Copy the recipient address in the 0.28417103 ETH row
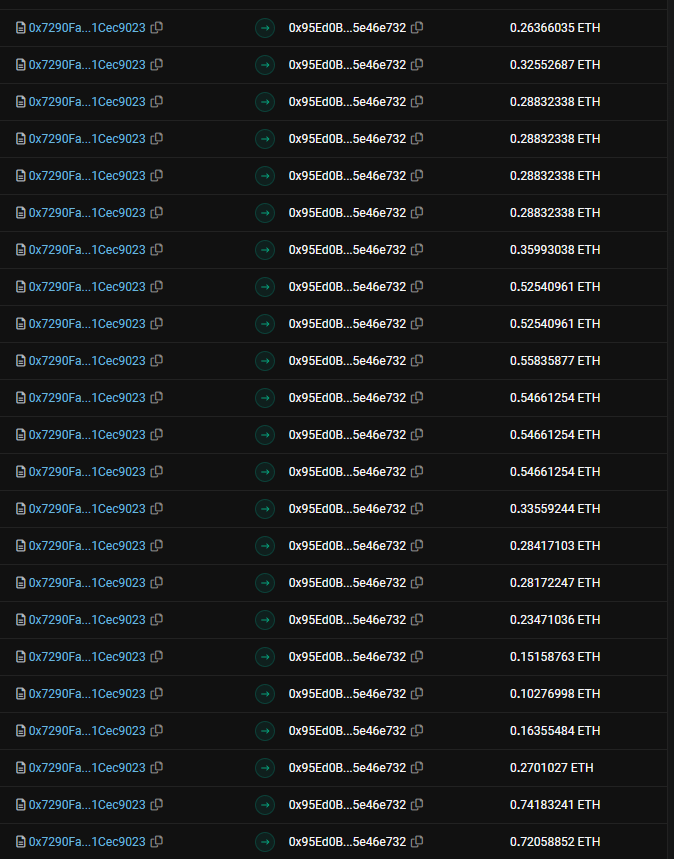The image size is (674, 859). (x=417, y=546)
